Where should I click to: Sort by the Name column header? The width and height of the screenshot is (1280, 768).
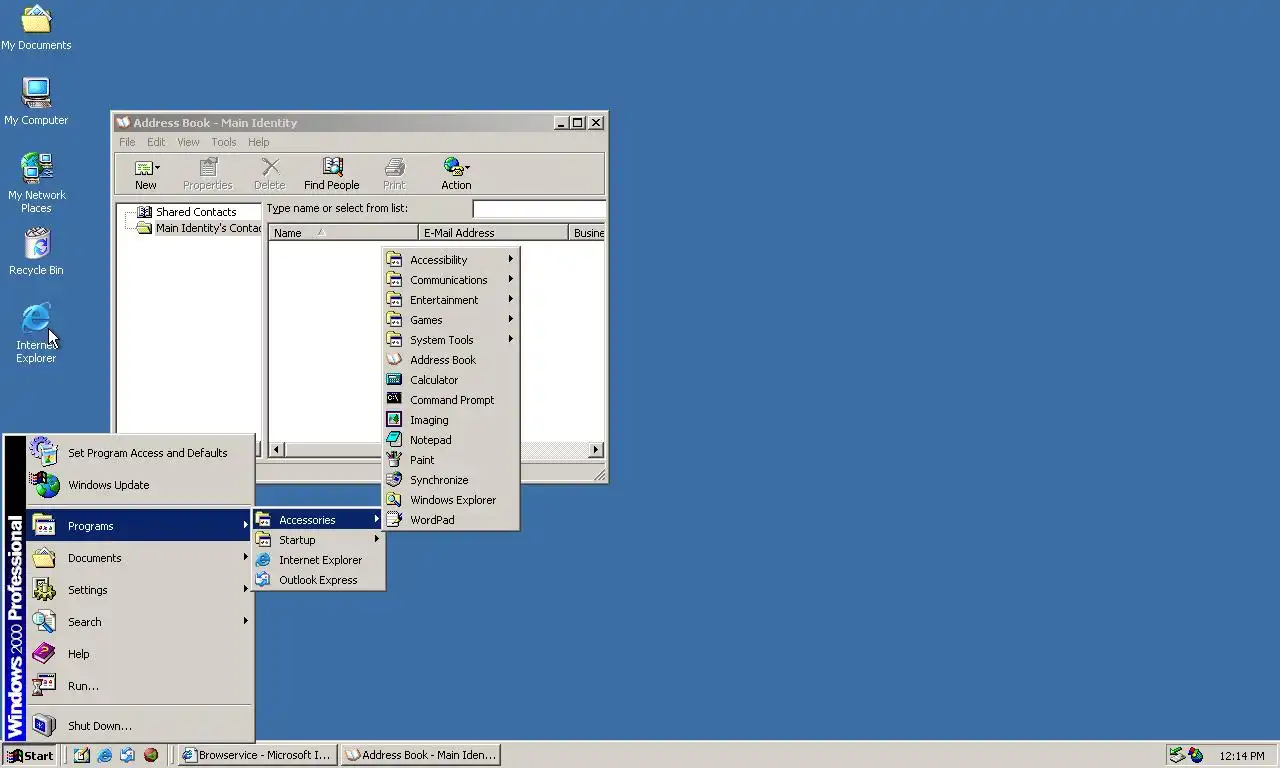coord(343,233)
